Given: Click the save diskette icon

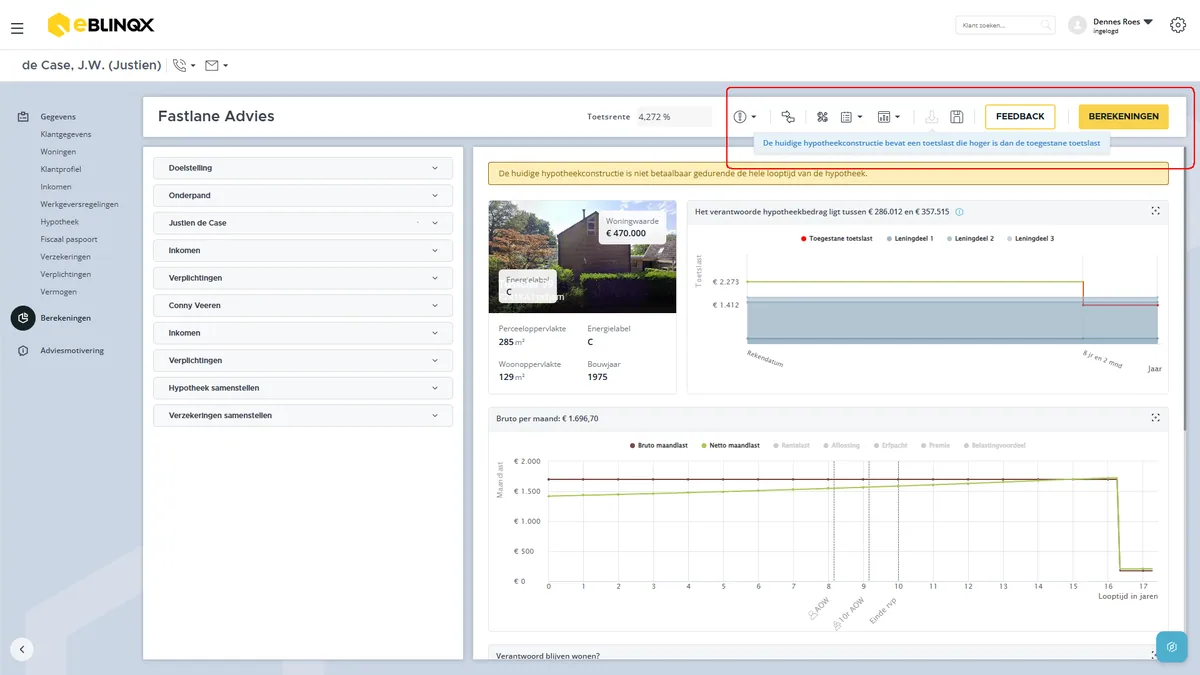Looking at the screenshot, I should click(956, 117).
